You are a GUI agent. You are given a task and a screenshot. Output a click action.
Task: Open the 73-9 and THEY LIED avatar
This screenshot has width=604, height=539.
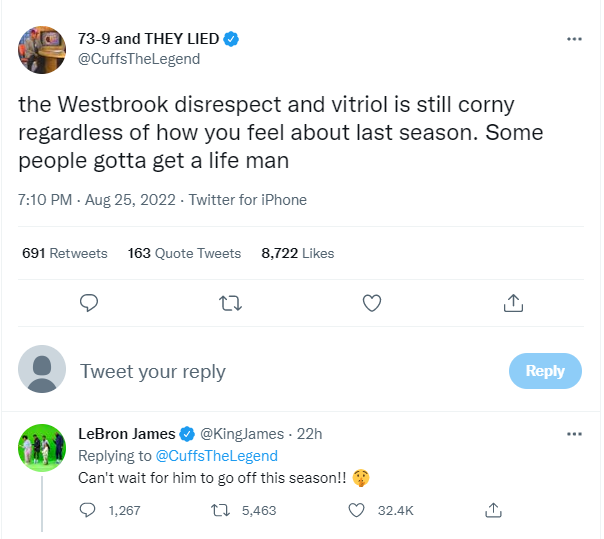pyautogui.click(x=43, y=47)
